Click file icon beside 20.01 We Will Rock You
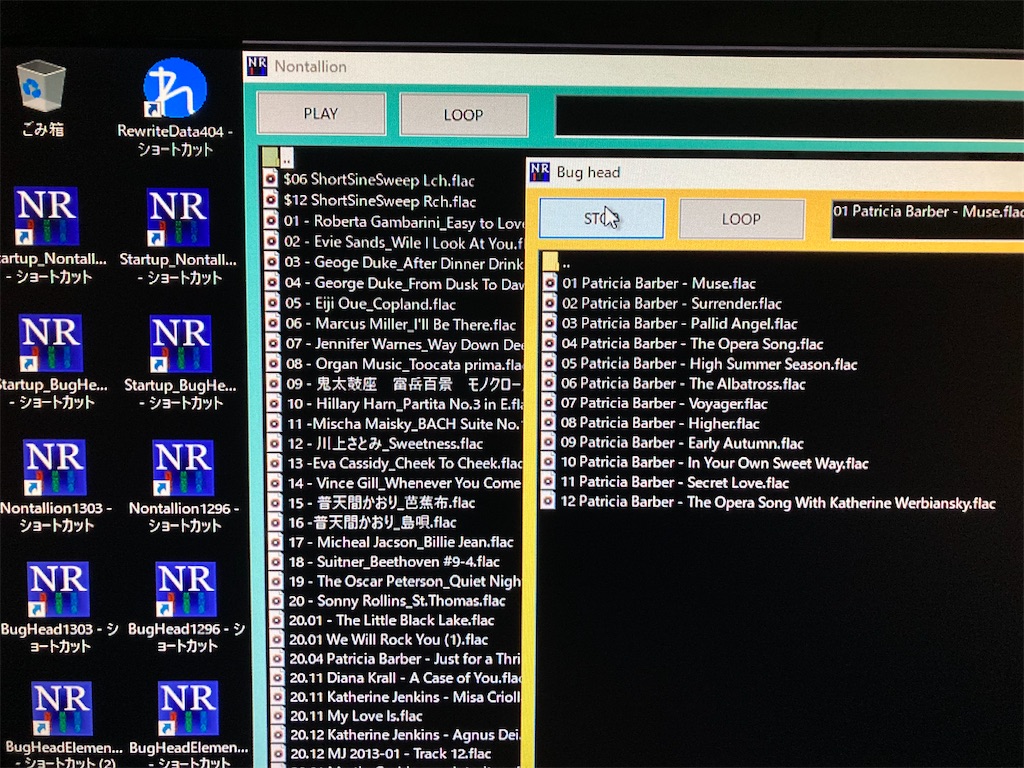This screenshot has height=768, width=1024. [277, 639]
